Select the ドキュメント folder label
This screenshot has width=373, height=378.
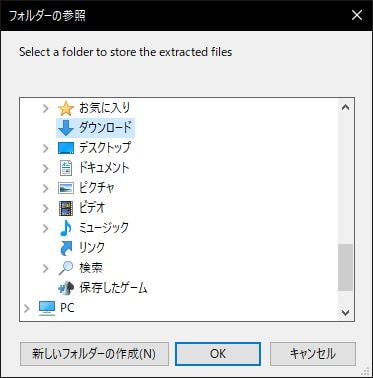click(104, 168)
